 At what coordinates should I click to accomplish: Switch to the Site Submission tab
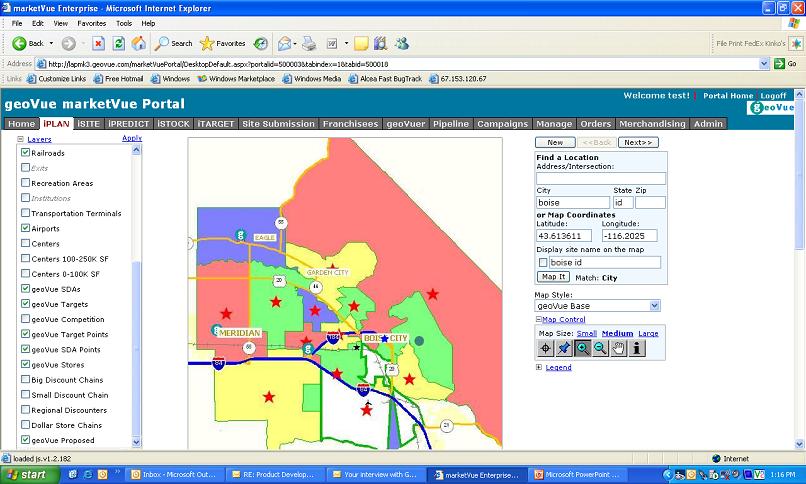click(x=279, y=124)
